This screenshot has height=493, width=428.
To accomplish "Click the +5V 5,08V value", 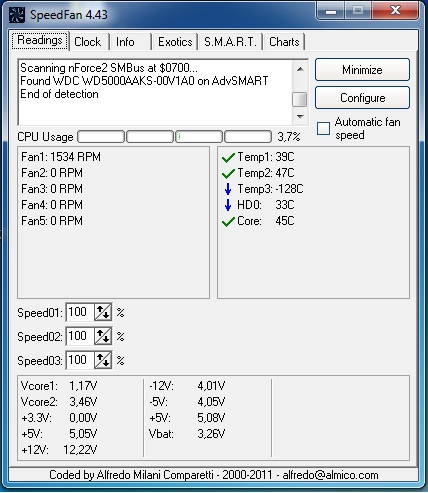I will [211, 418].
